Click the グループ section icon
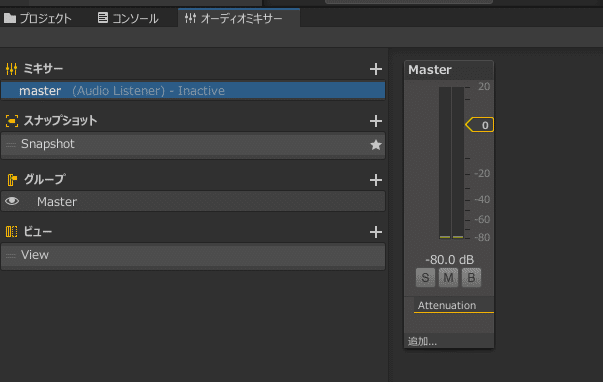 pyautogui.click(x=12, y=180)
